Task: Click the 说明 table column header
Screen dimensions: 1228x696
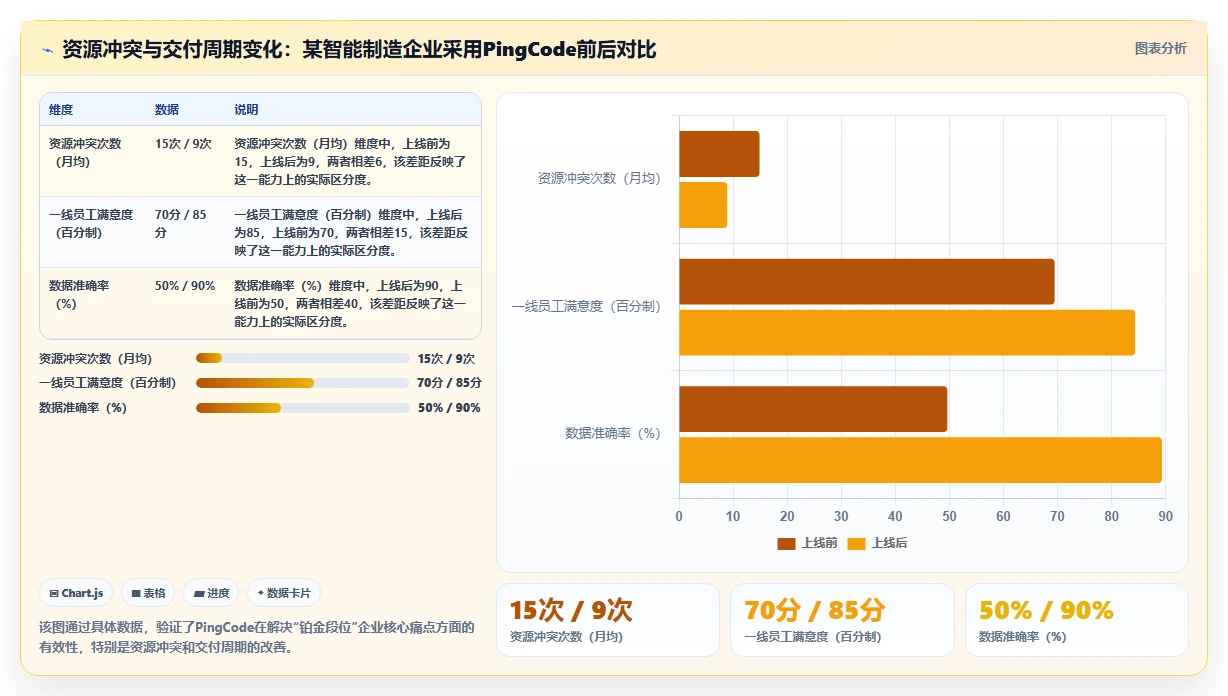Action: tap(246, 110)
